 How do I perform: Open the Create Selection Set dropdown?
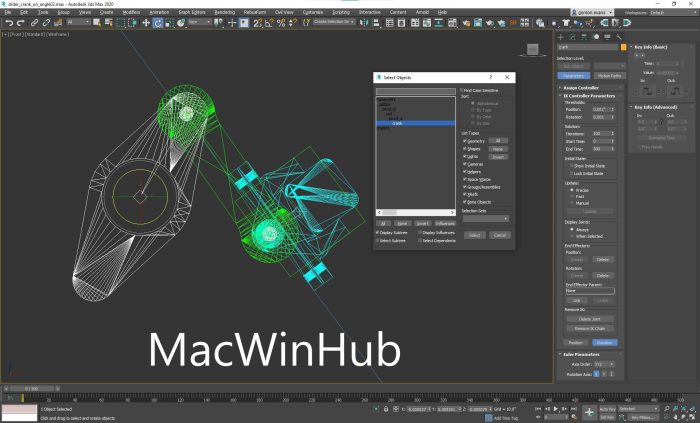pyautogui.click(x=334, y=22)
